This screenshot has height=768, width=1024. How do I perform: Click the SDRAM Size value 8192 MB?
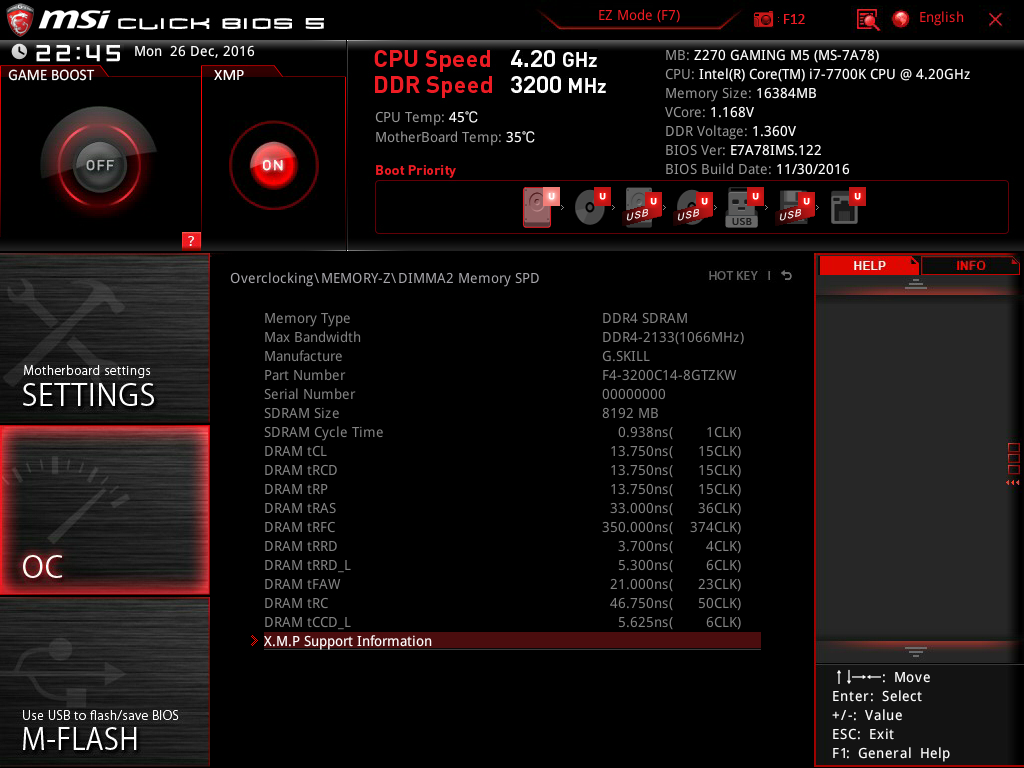[630, 413]
